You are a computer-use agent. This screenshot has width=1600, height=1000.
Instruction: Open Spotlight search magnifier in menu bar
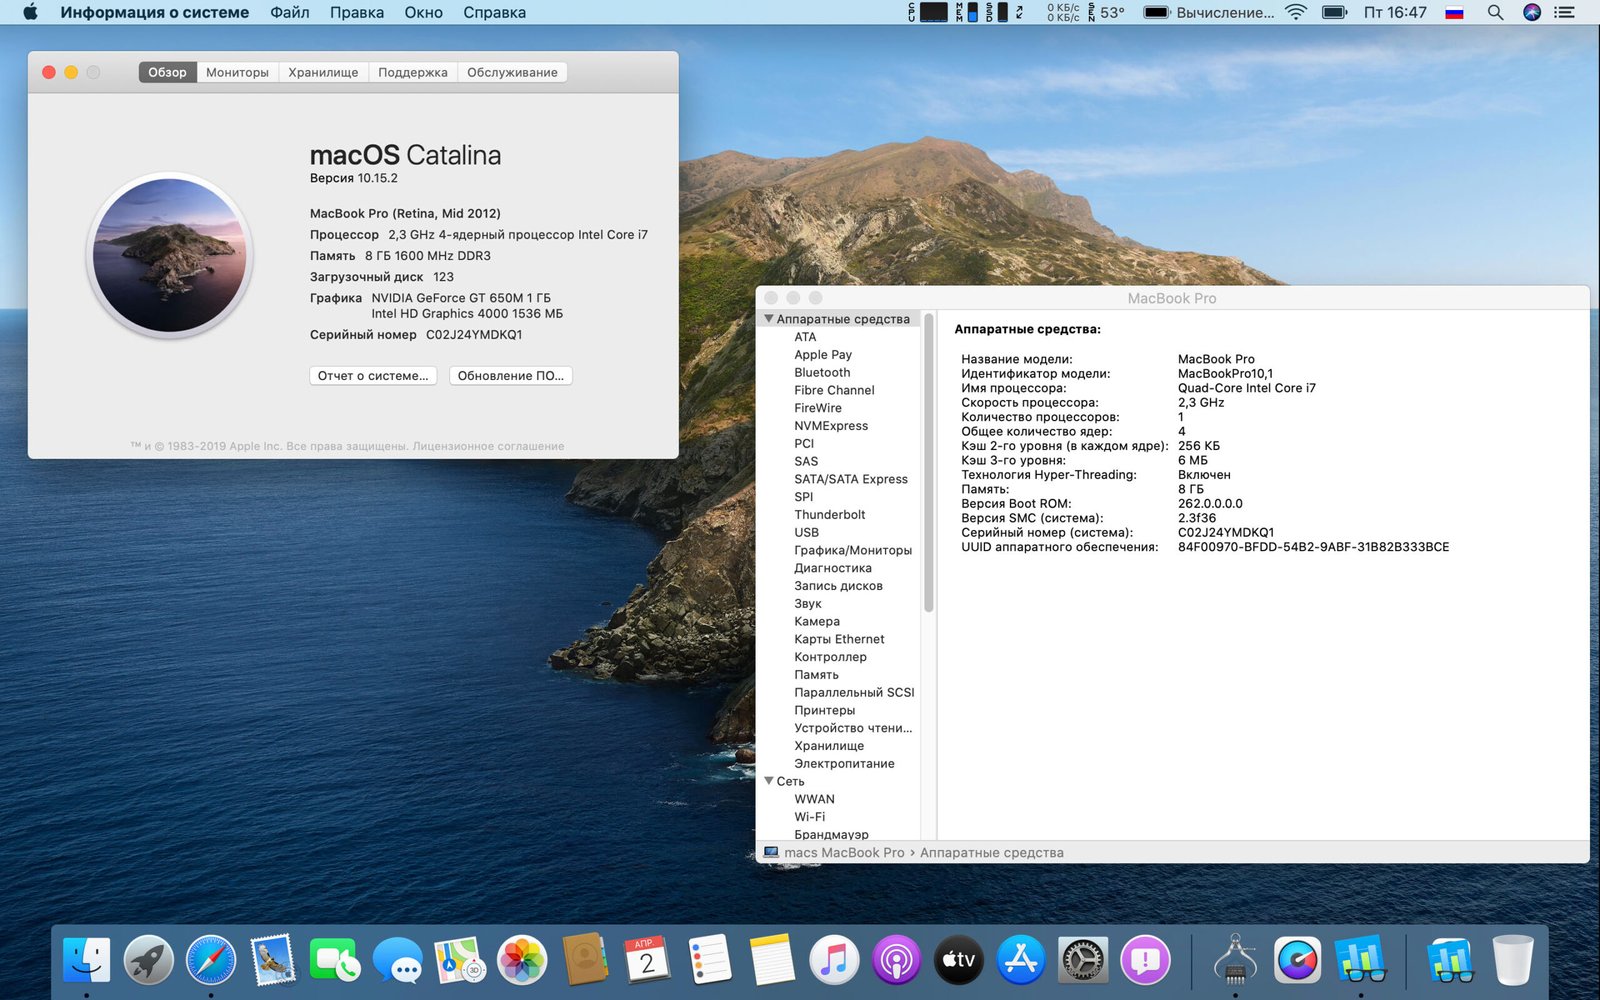(1495, 12)
